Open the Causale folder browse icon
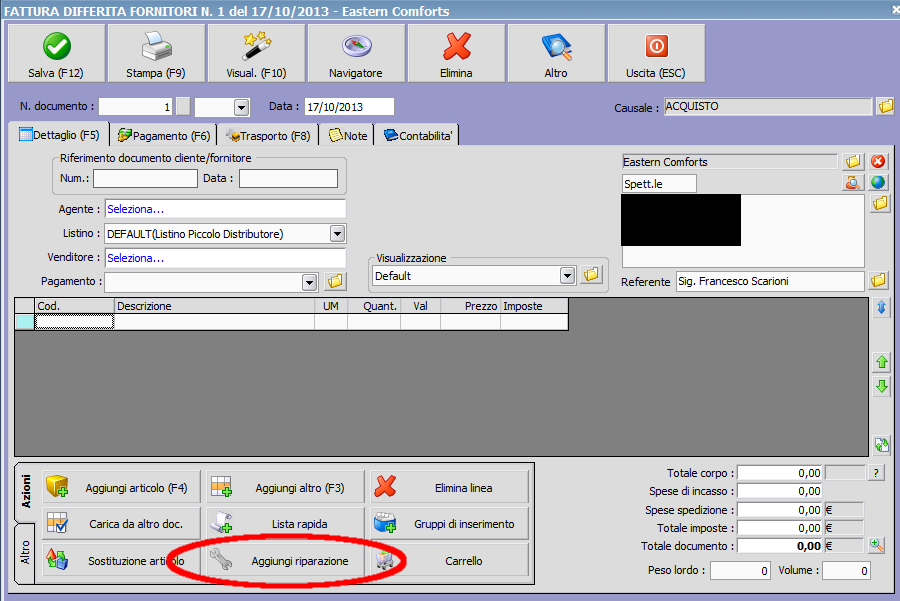Image resolution: width=900 pixels, height=601 pixels. 886,106
